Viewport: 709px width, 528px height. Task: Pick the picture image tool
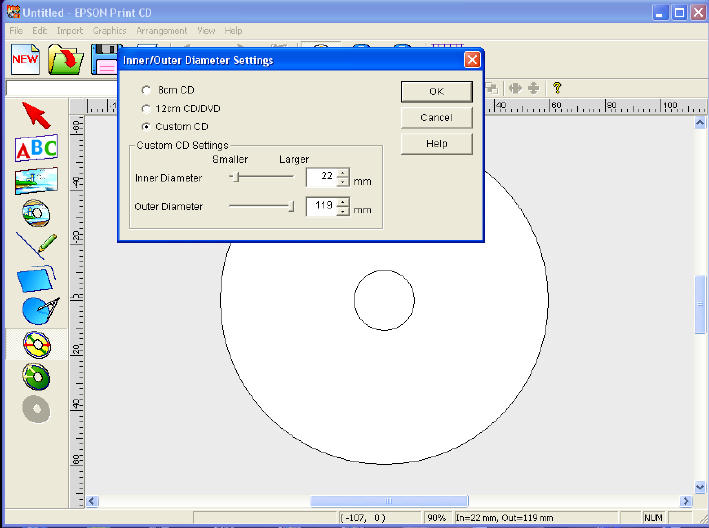(x=36, y=181)
